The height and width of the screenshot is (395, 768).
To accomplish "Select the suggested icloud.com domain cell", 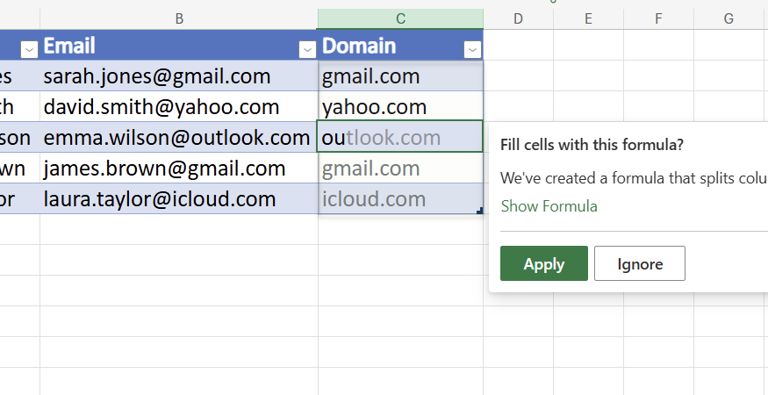I will pos(401,198).
